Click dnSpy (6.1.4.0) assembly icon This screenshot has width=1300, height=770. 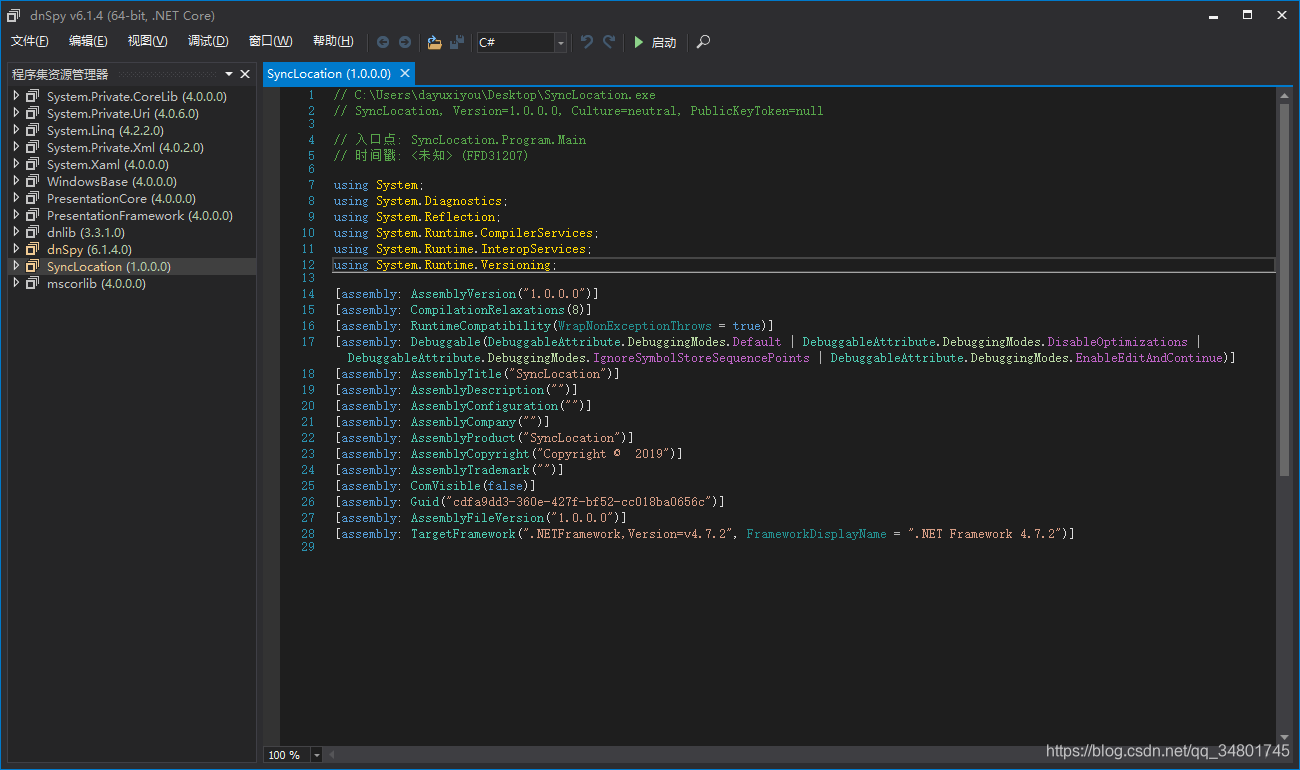(33, 249)
